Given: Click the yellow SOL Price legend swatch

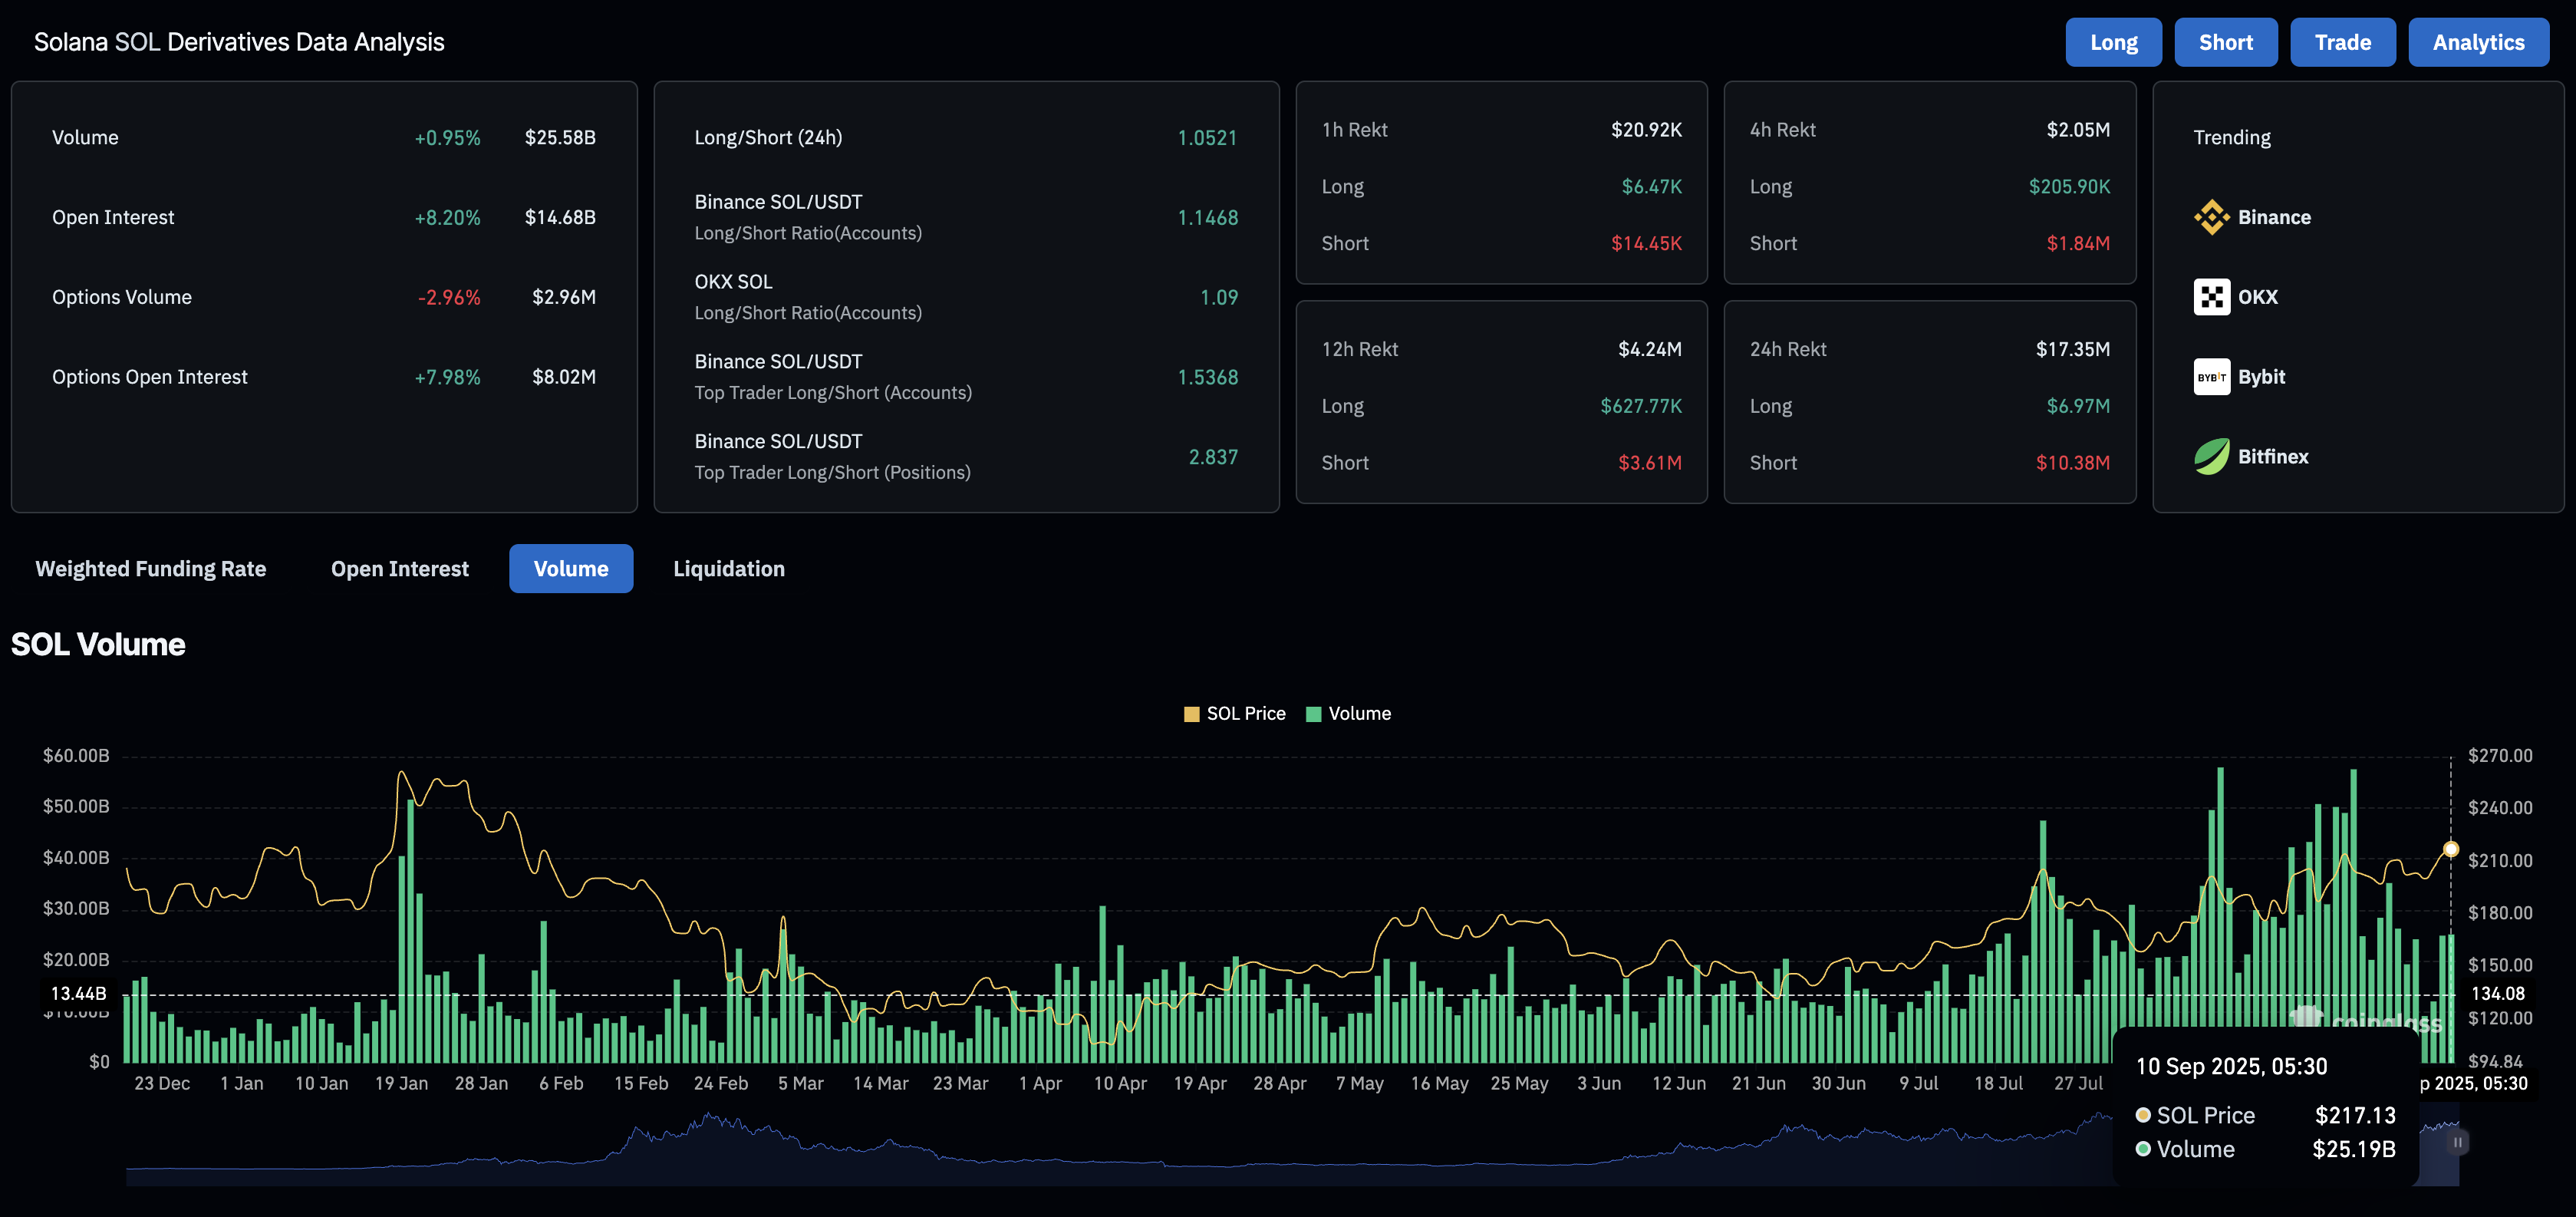Looking at the screenshot, I should 1191,714.
